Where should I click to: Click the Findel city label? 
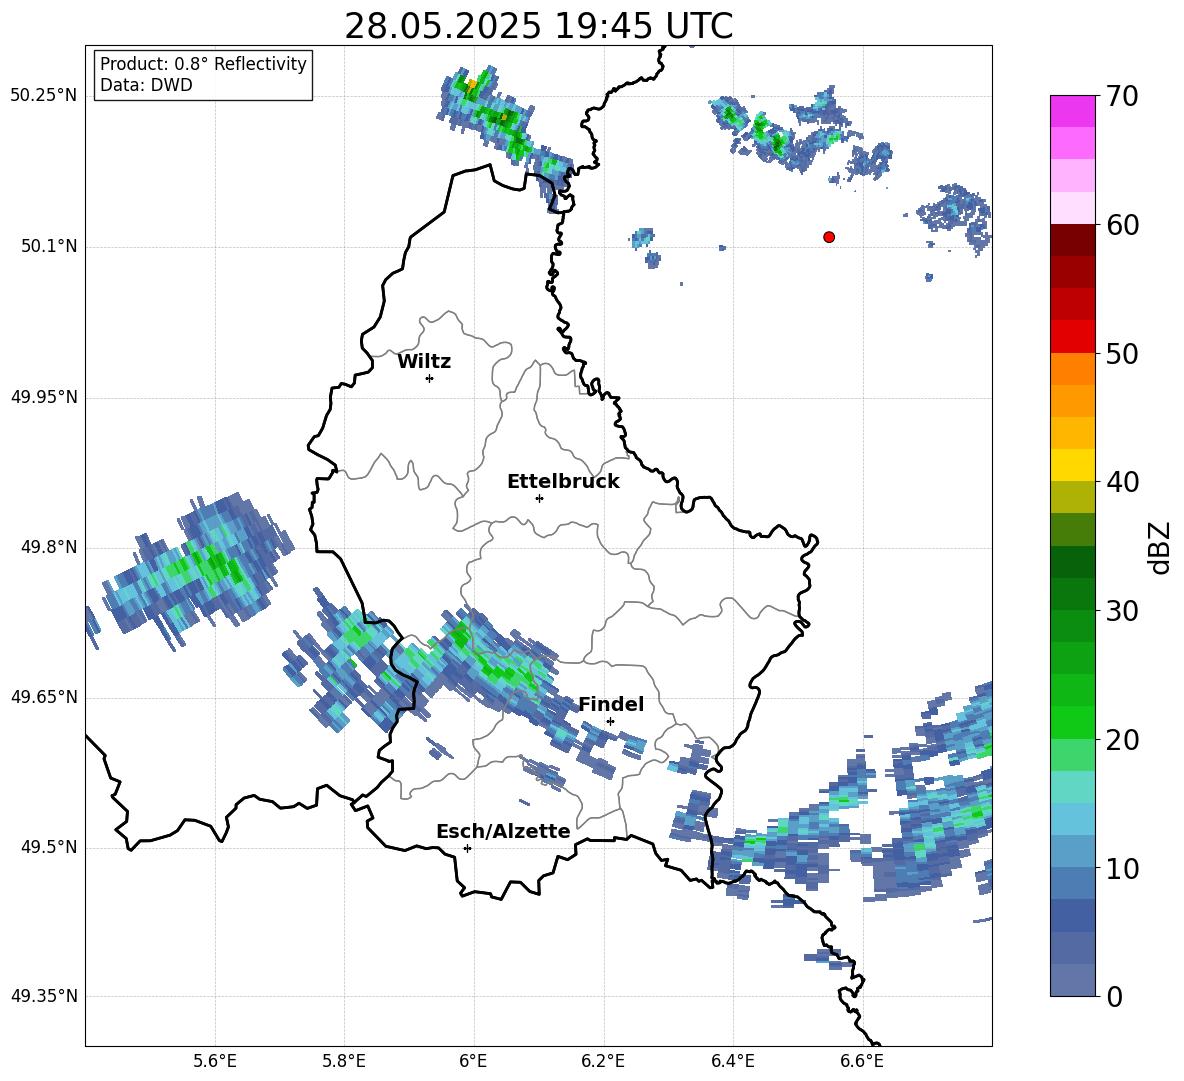tap(611, 704)
